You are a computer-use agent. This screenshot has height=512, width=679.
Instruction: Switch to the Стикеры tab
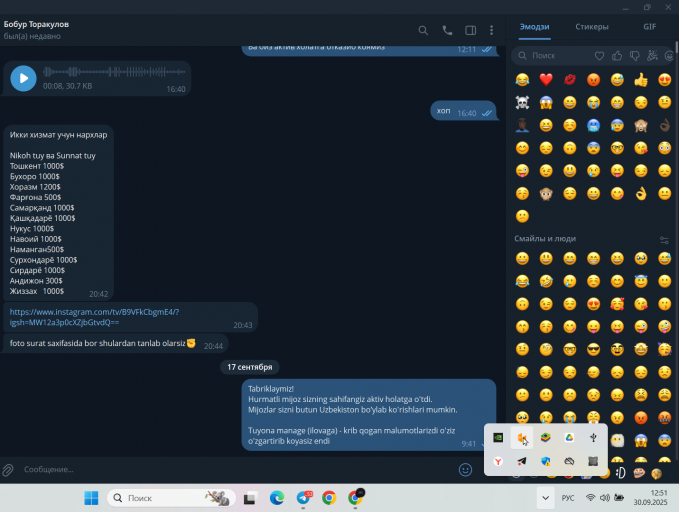click(592, 27)
